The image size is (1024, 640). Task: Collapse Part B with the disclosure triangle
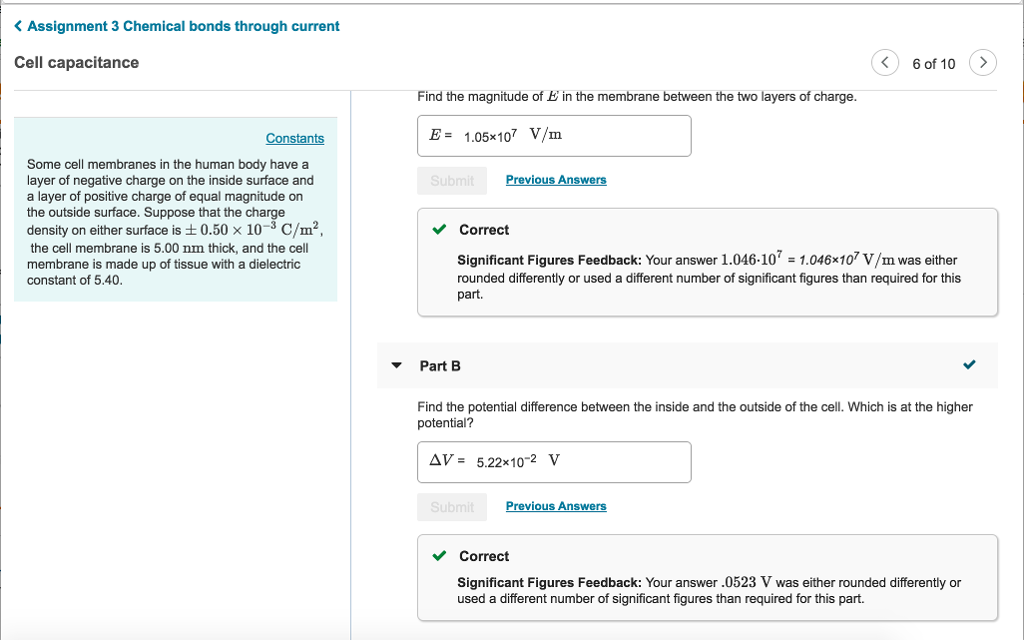click(x=397, y=366)
